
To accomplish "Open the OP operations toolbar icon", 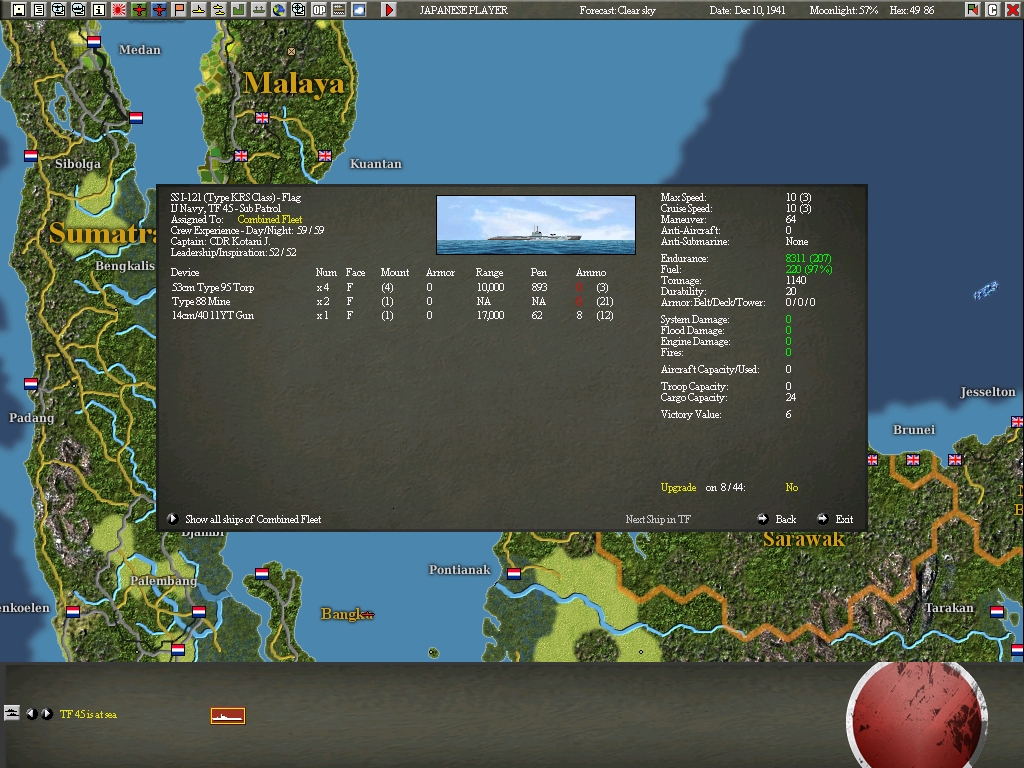I will point(319,10).
